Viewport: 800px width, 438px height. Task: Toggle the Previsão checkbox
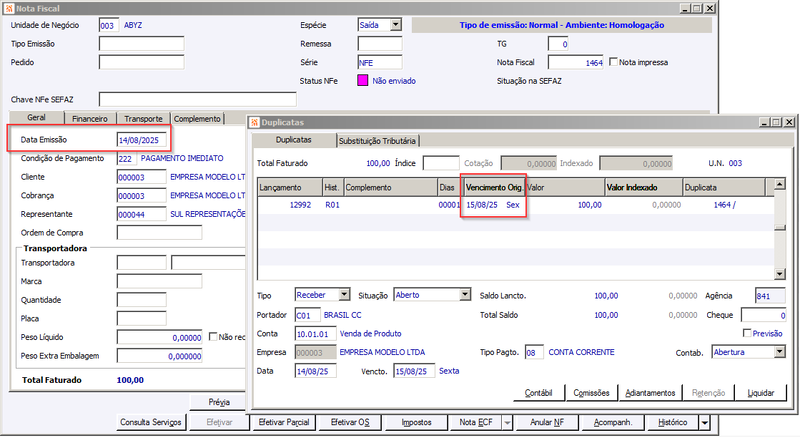tap(747, 333)
